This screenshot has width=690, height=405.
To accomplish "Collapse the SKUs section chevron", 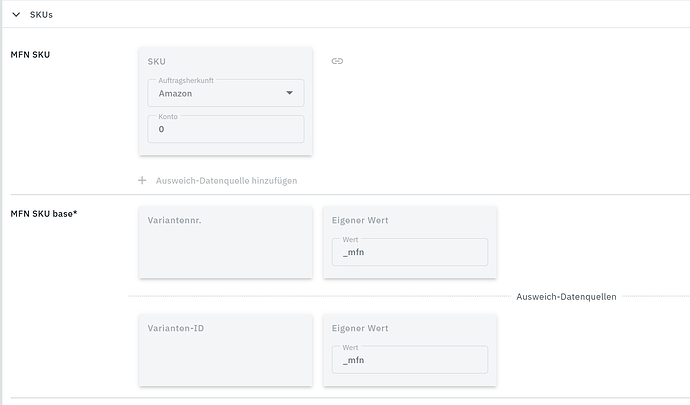I will (17, 14).
